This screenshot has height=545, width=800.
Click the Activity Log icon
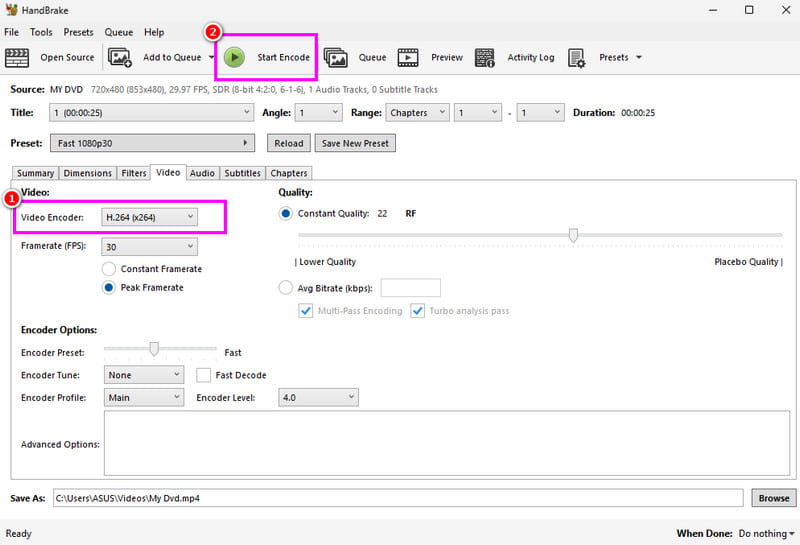[484, 58]
